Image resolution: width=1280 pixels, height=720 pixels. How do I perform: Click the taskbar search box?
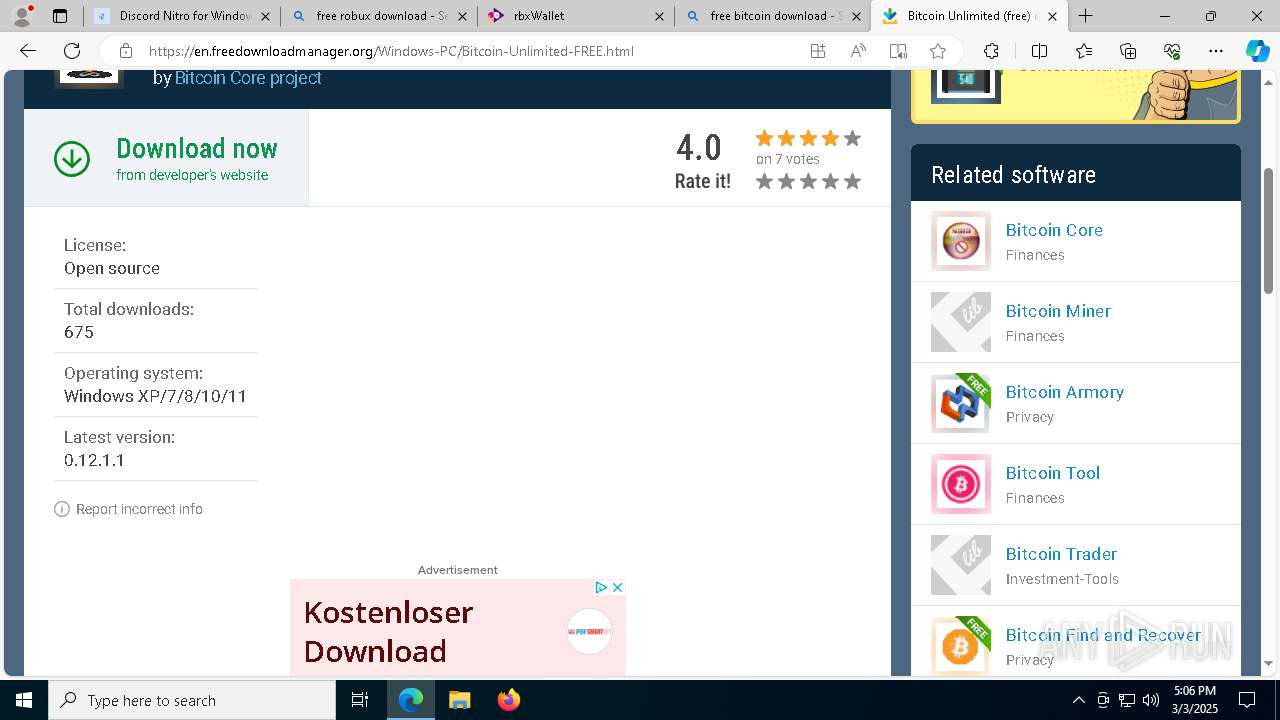click(x=192, y=700)
